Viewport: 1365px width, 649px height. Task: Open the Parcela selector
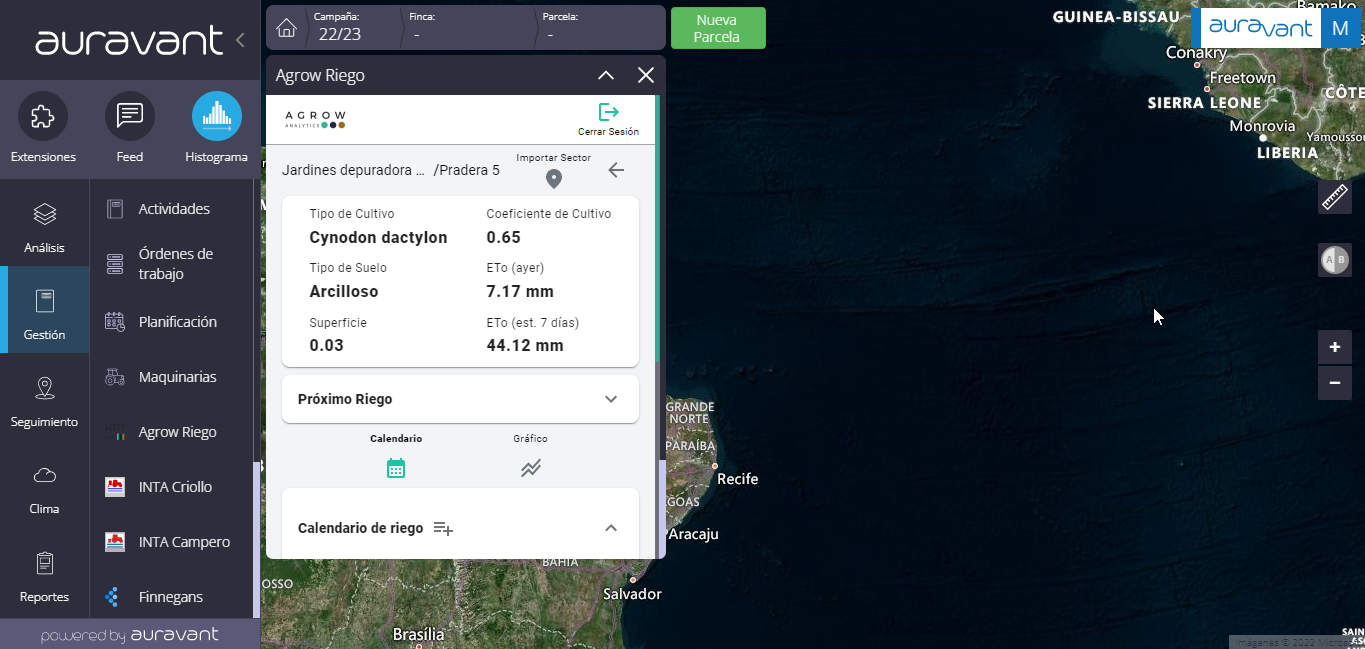pos(598,28)
